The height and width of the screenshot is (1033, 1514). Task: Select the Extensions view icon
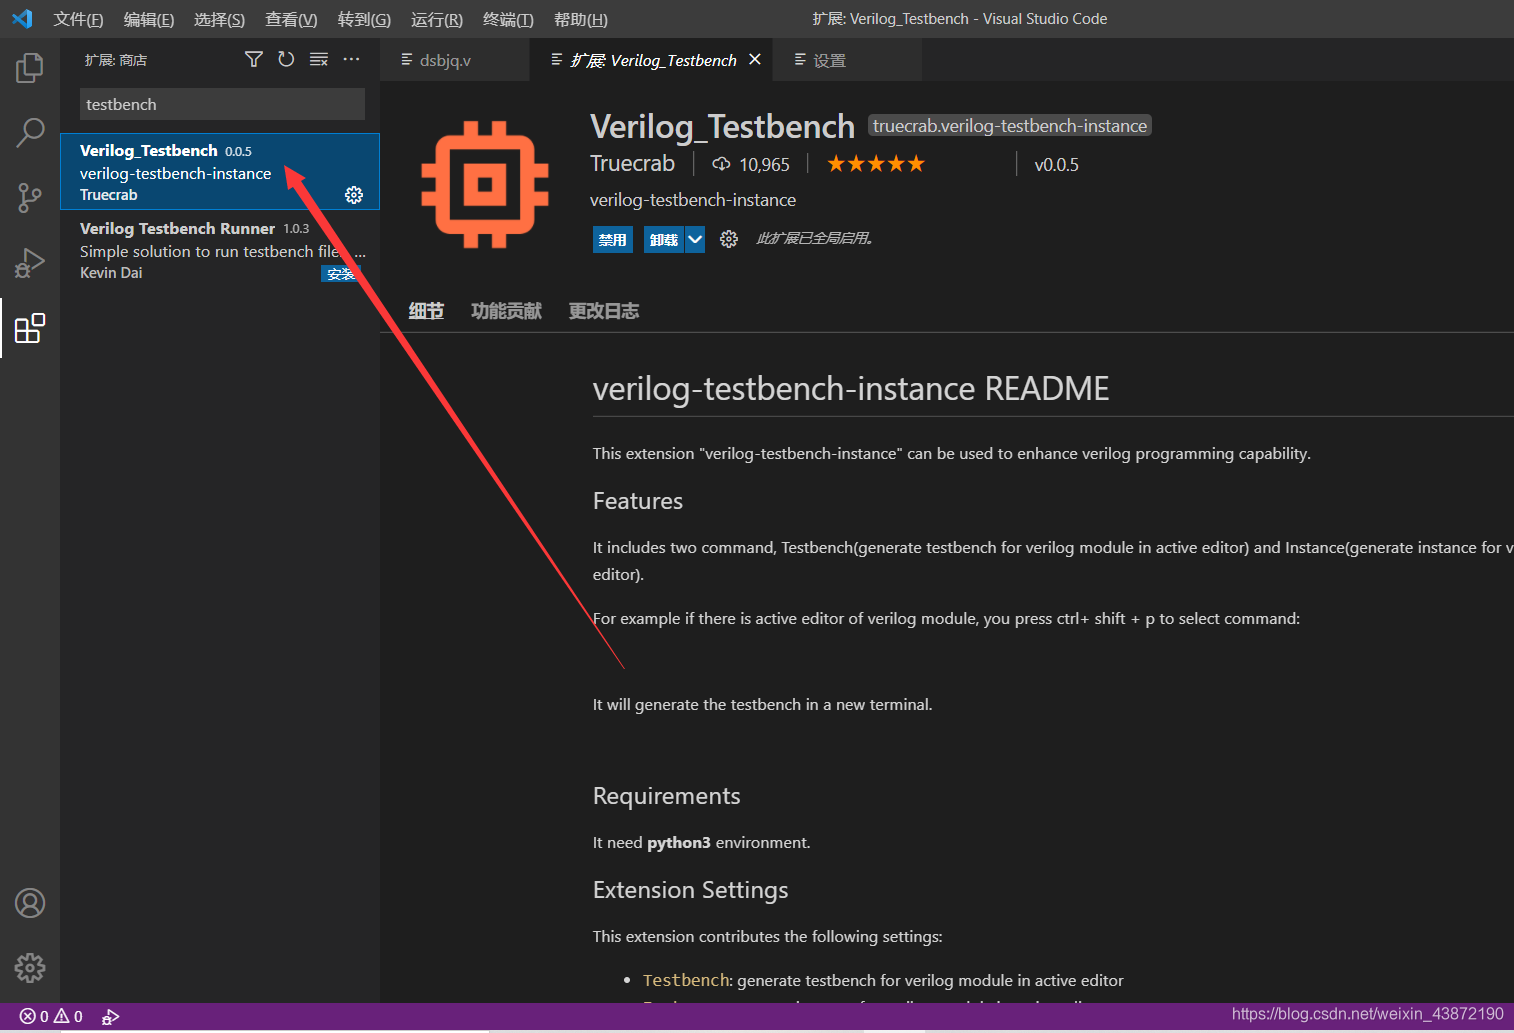pyautogui.click(x=30, y=328)
